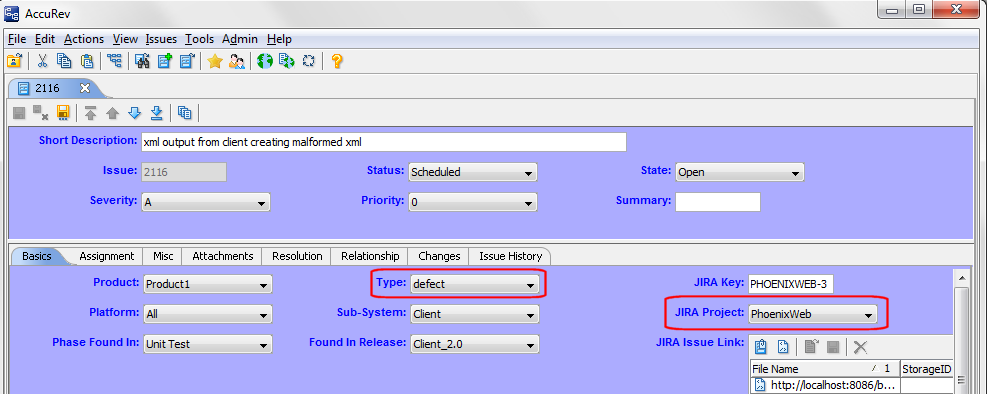The width and height of the screenshot is (987, 394).
Task: Click the orange floppy save icon
Action: [63, 113]
